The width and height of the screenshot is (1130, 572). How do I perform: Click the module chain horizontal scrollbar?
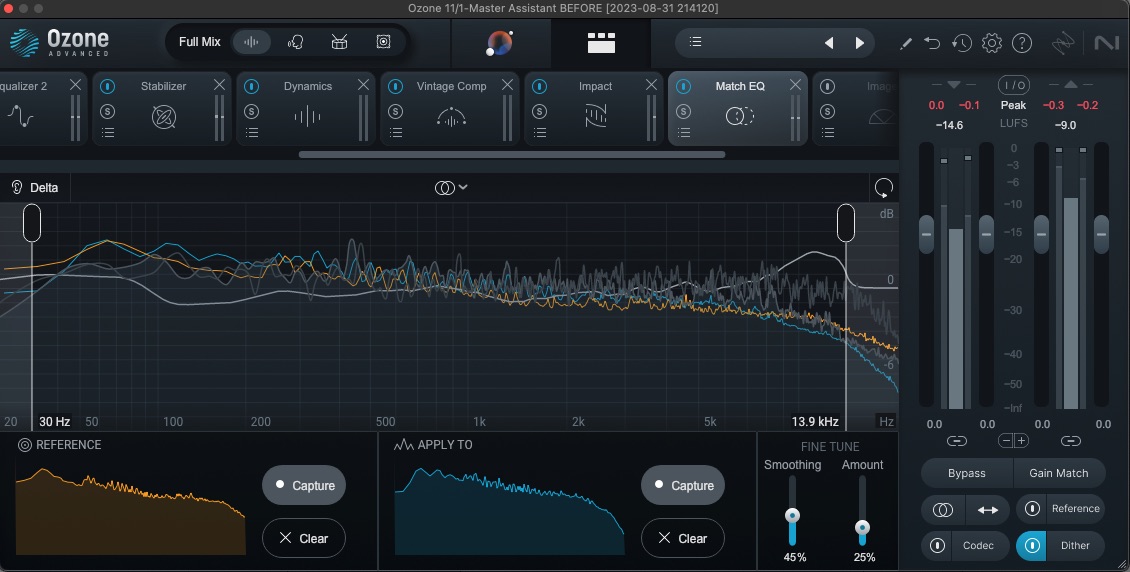point(512,154)
